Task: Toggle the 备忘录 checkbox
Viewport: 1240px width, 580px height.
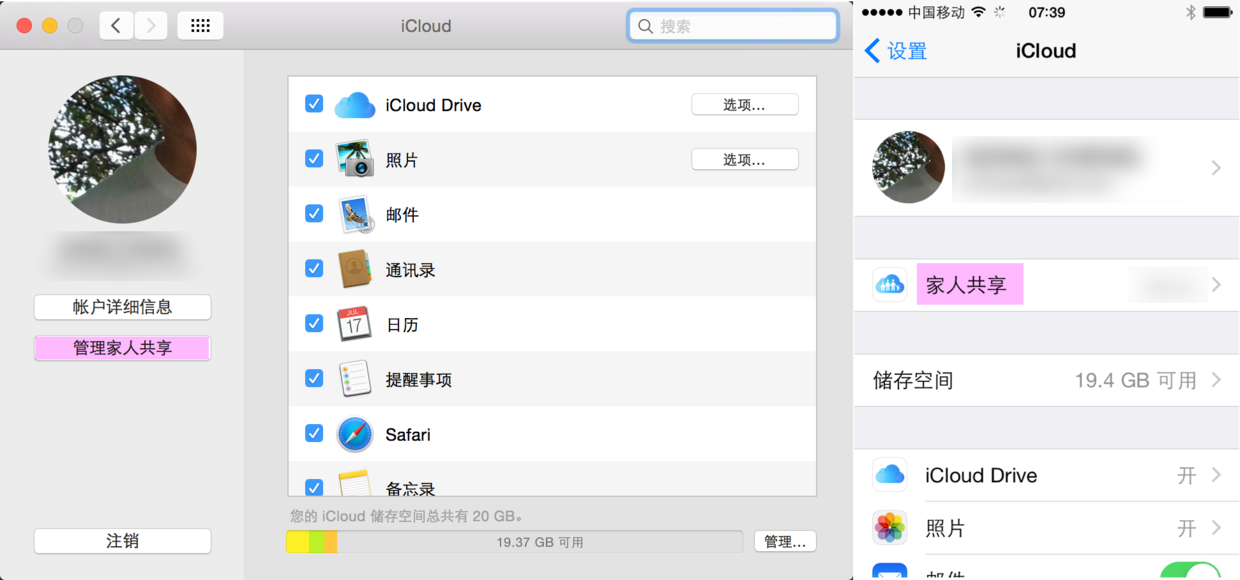Action: pos(314,488)
